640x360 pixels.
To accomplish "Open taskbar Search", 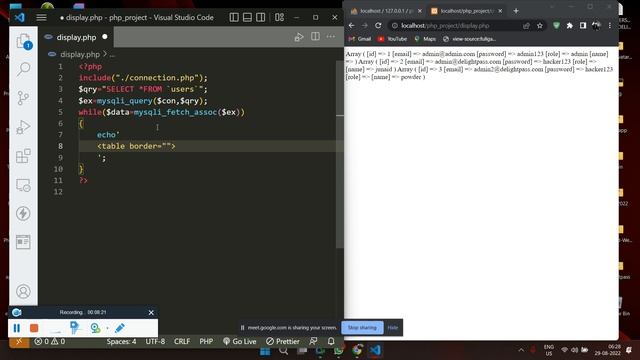I will pyautogui.click(x=283, y=351).
